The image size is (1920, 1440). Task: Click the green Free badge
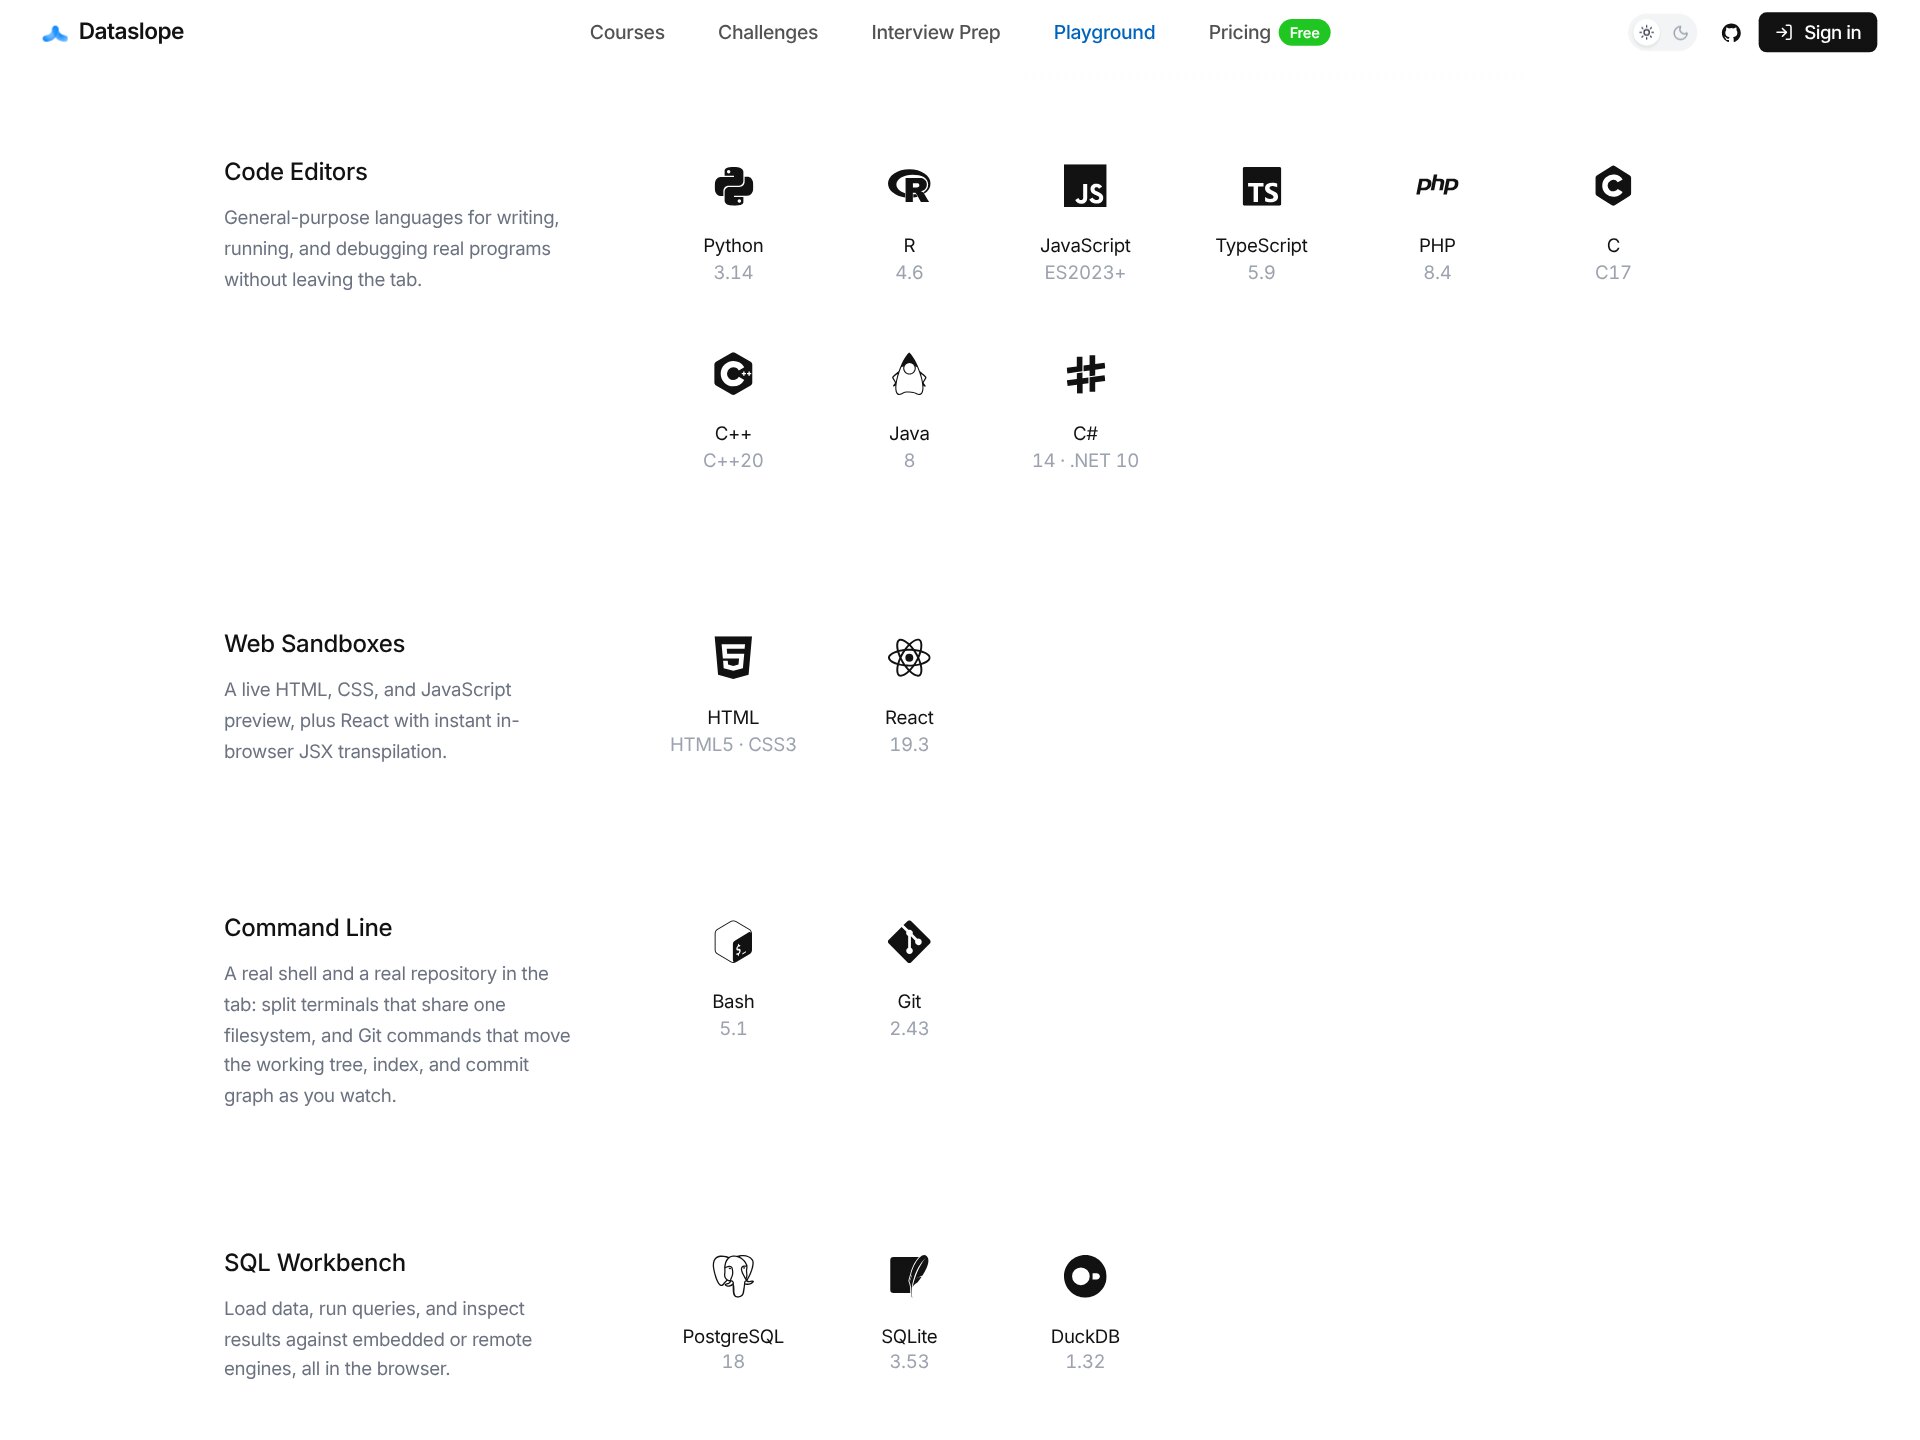click(x=1304, y=33)
